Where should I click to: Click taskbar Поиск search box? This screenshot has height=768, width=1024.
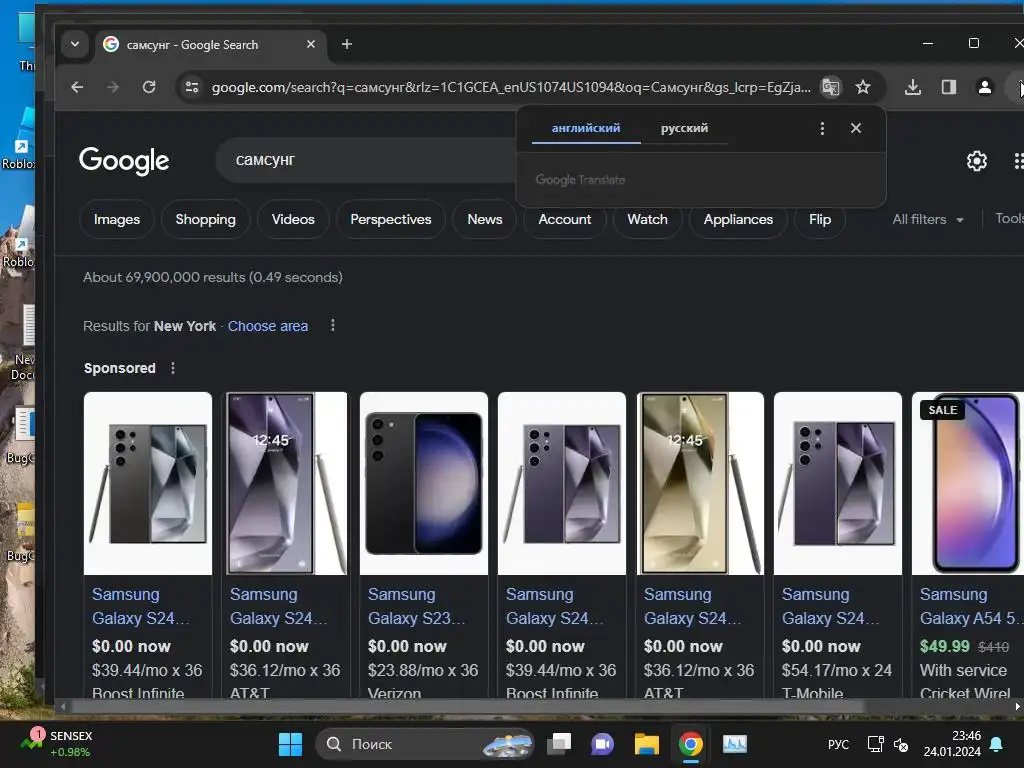(x=424, y=744)
